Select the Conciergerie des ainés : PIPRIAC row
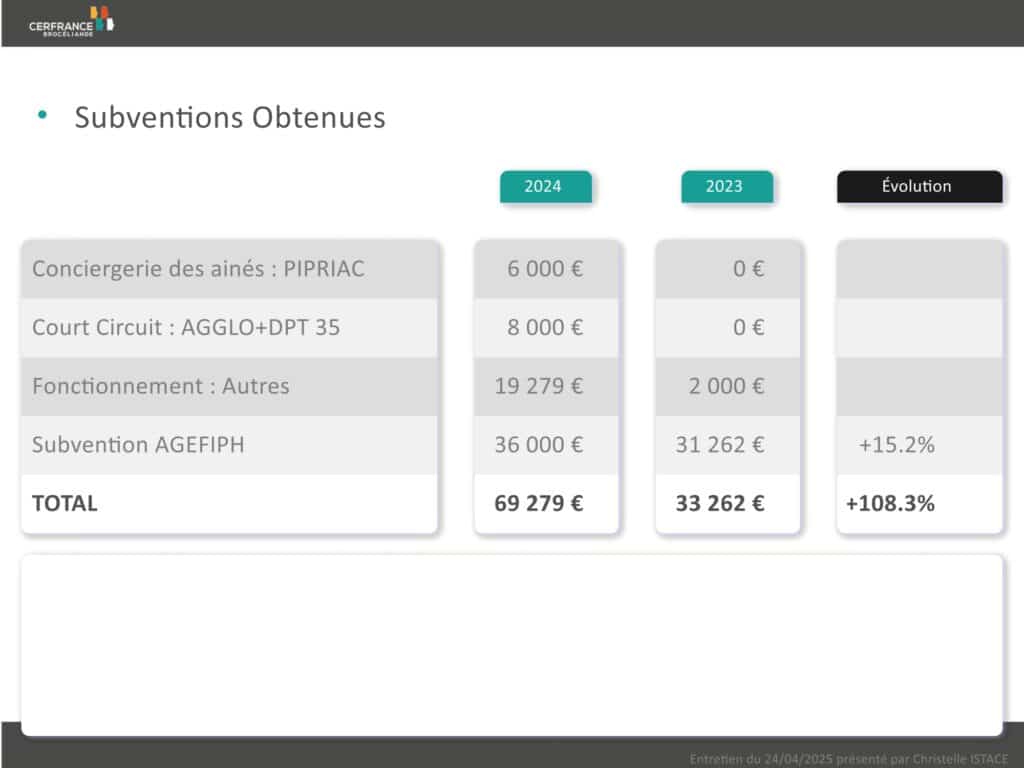The height and width of the screenshot is (768, 1024). click(229, 269)
